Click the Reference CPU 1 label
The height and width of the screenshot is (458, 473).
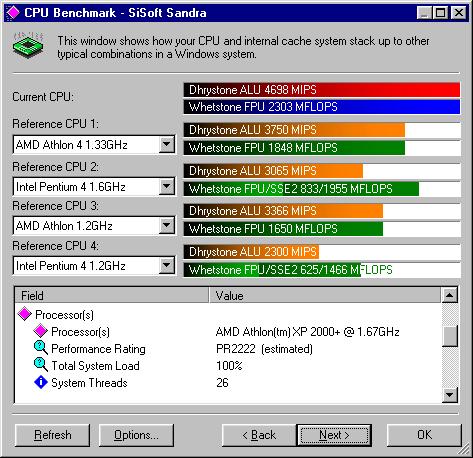click(x=55, y=124)
